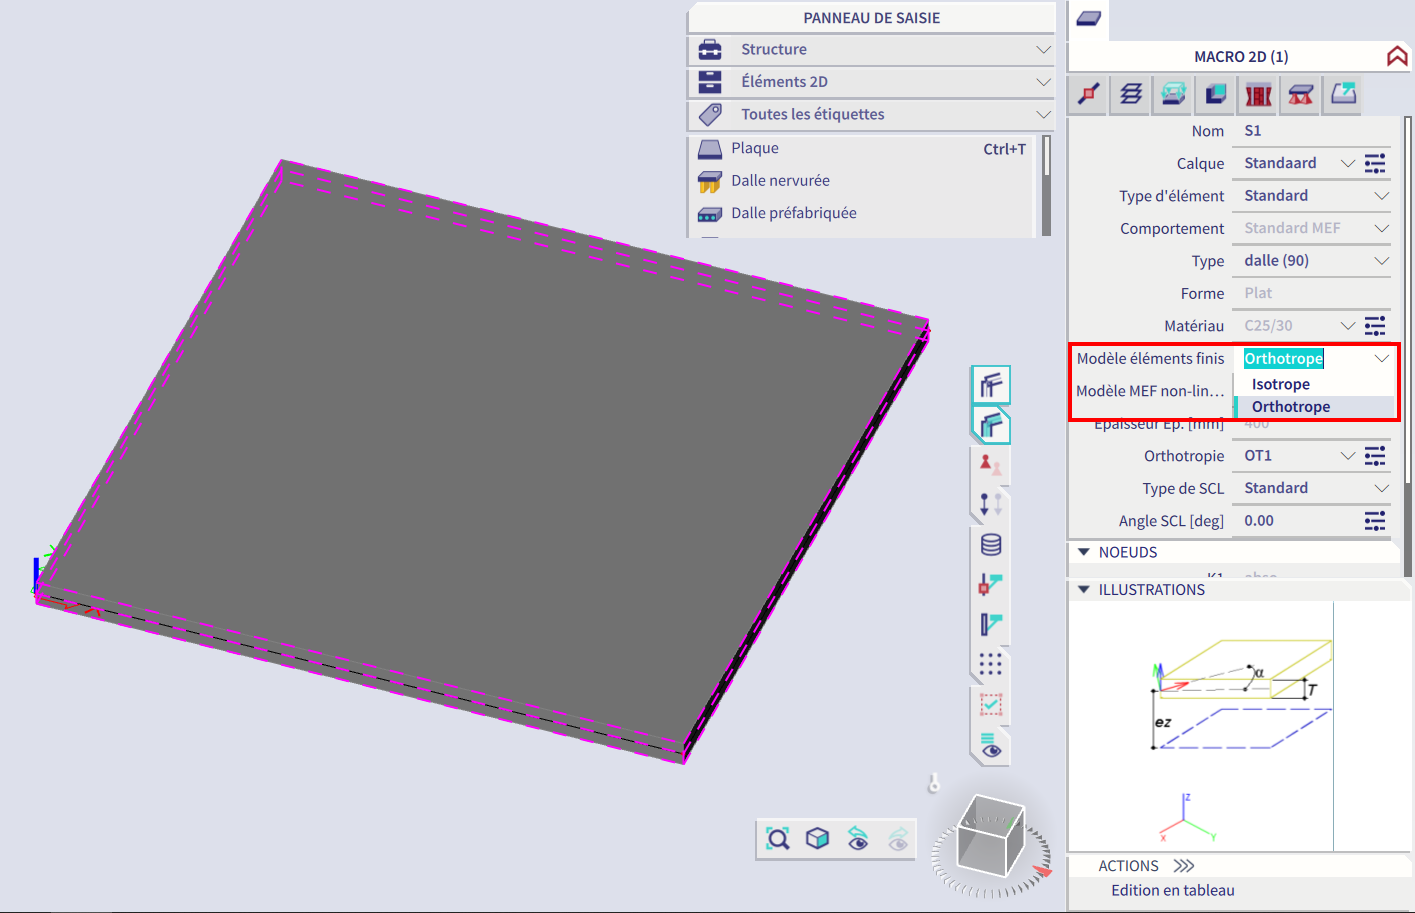Open layer settings icon next to Calque

pos(1375,163)
